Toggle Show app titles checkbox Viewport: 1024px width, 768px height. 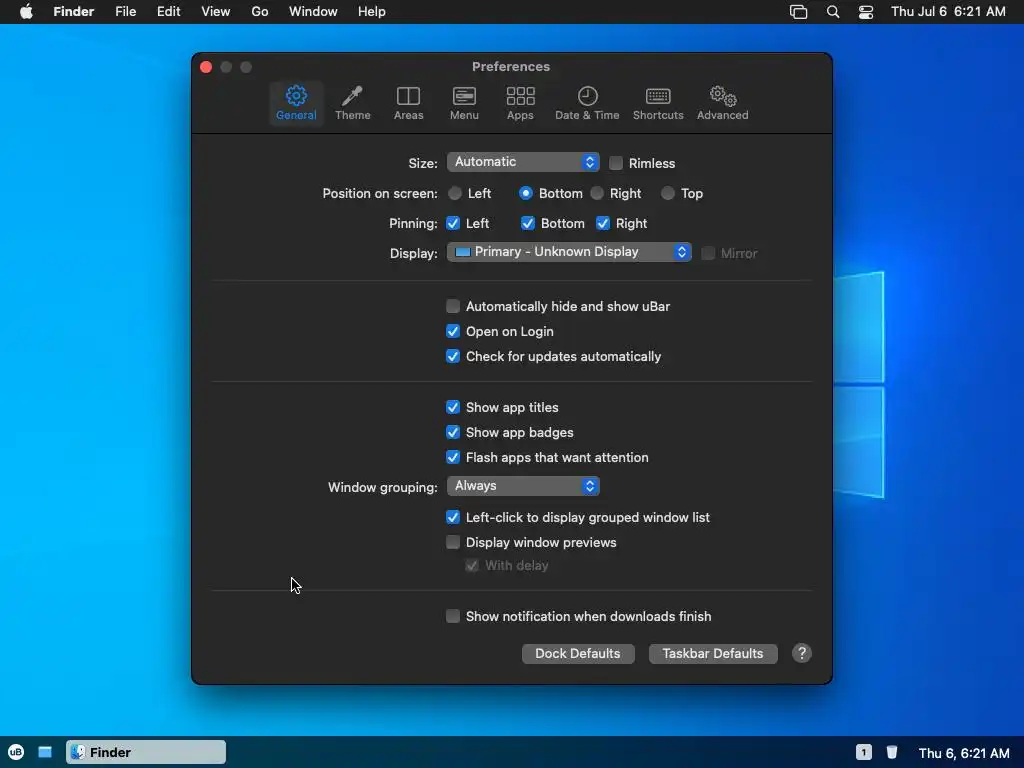453,408
